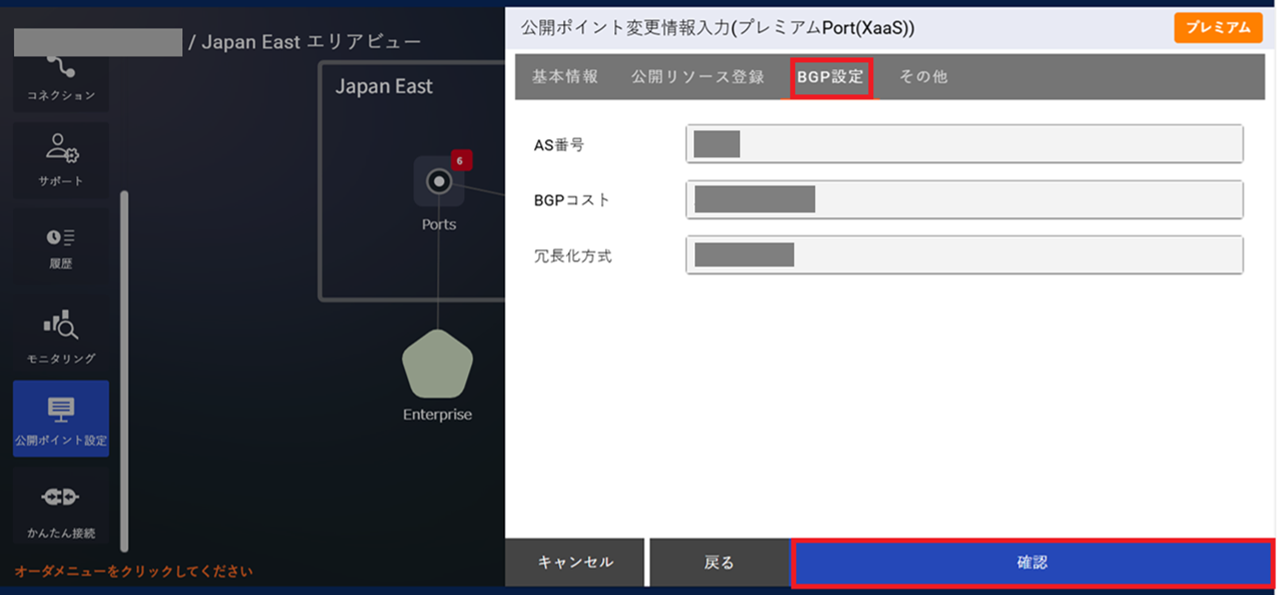The height and width of the screenshot is (595, 1280).
Task: Click the 履歴 history icon
Action: [60, 243]
